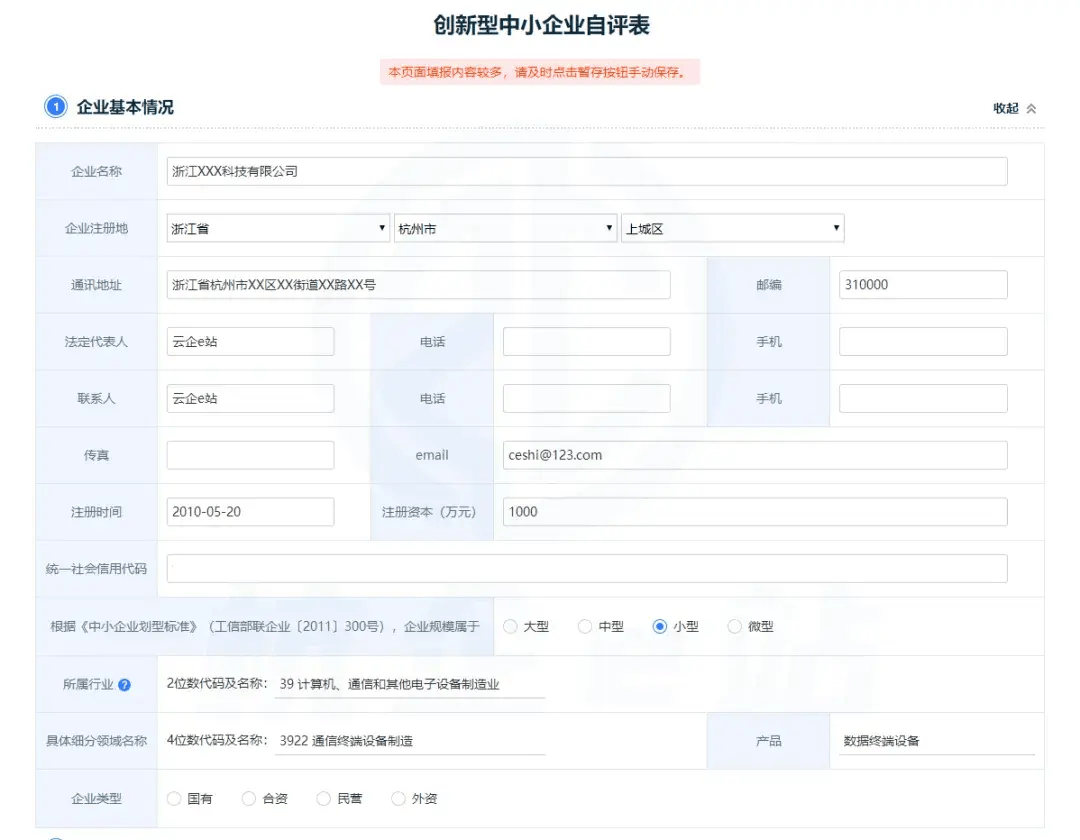Click the 通讯地址 address field

click(418, 285)
